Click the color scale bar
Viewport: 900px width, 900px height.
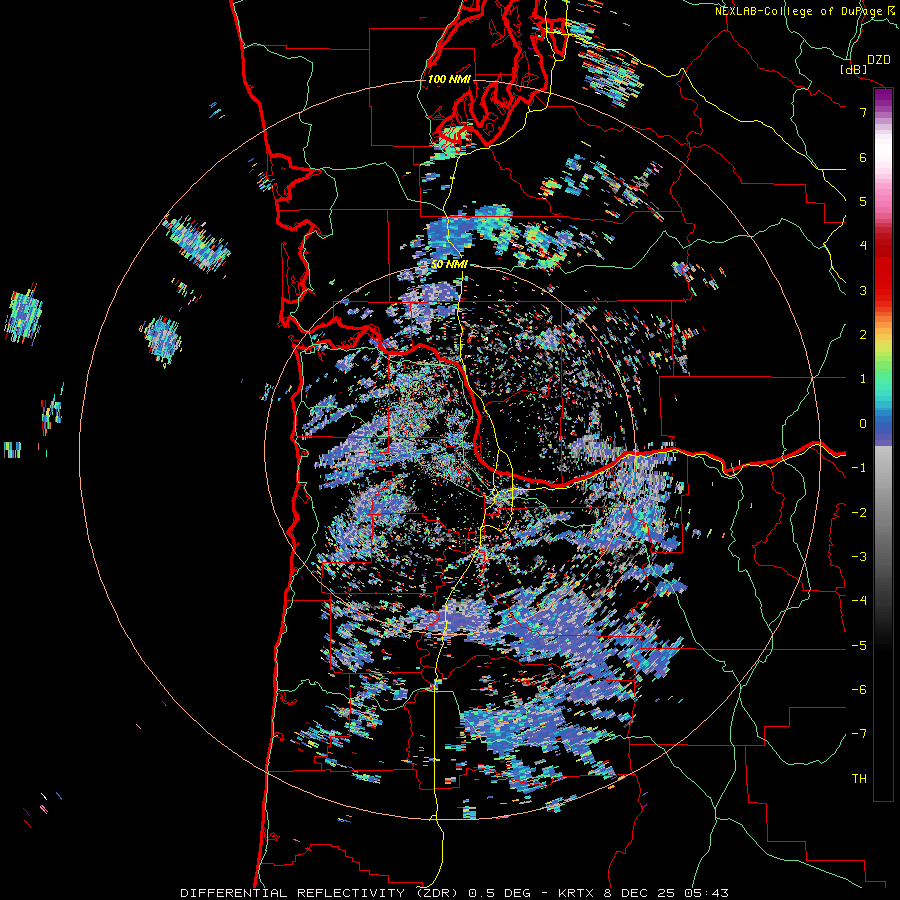coord(883,444)
